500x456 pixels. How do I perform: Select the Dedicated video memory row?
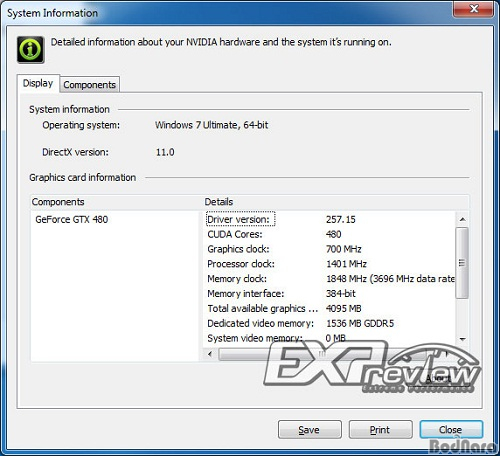point(330,323)
